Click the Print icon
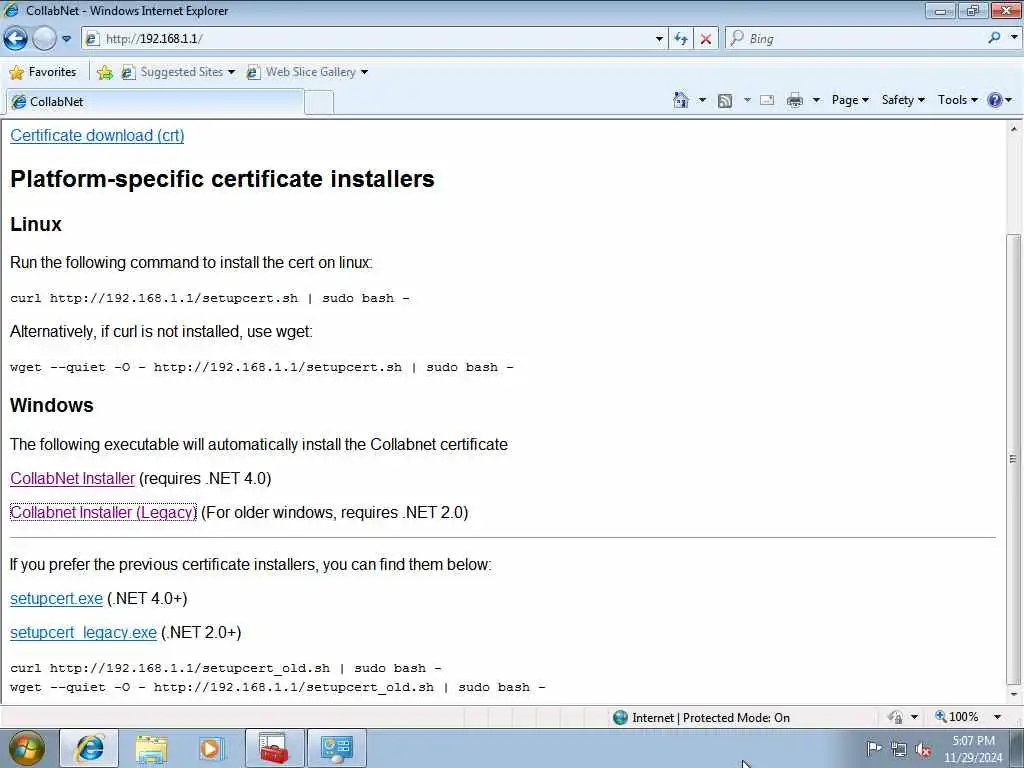The height and width of the screenshot is (768, 1024). (795, 100)
